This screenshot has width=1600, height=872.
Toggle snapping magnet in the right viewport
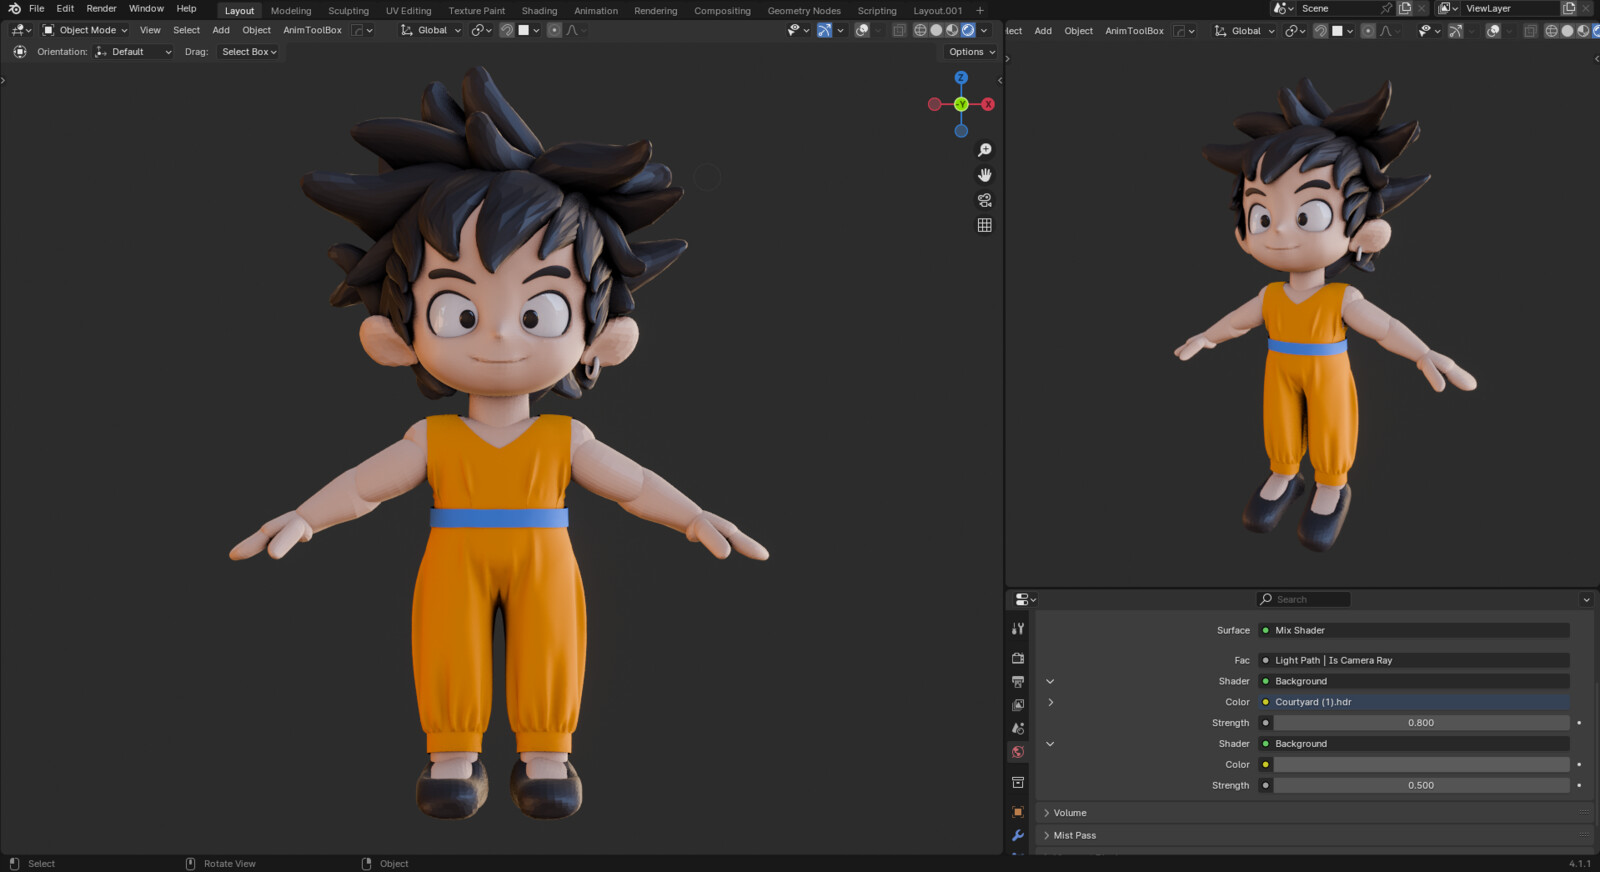click(x=1320, y=31)
